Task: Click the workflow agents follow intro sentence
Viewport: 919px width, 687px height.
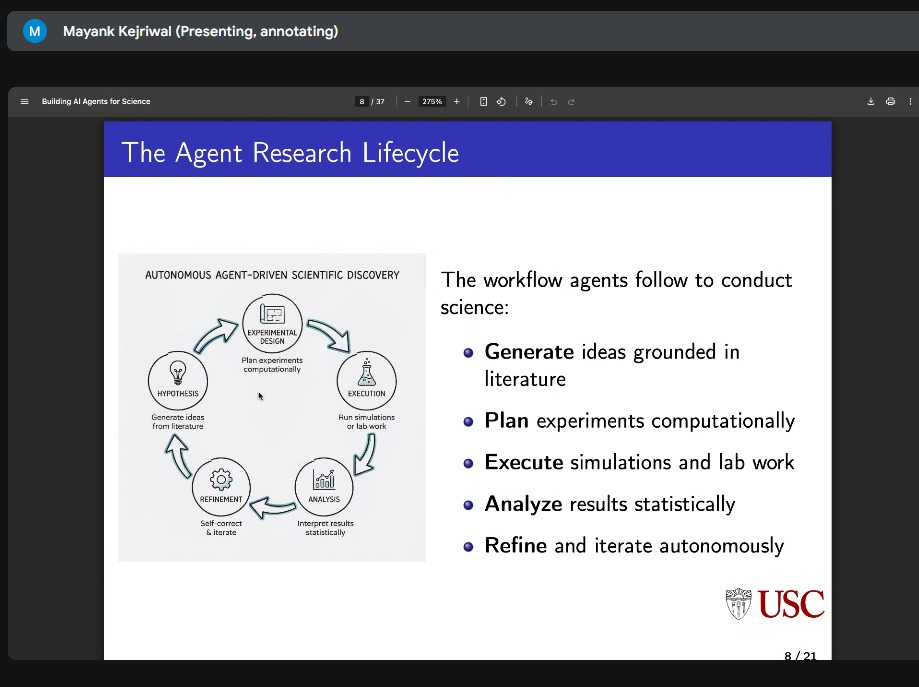Action: tap(616, 293)
